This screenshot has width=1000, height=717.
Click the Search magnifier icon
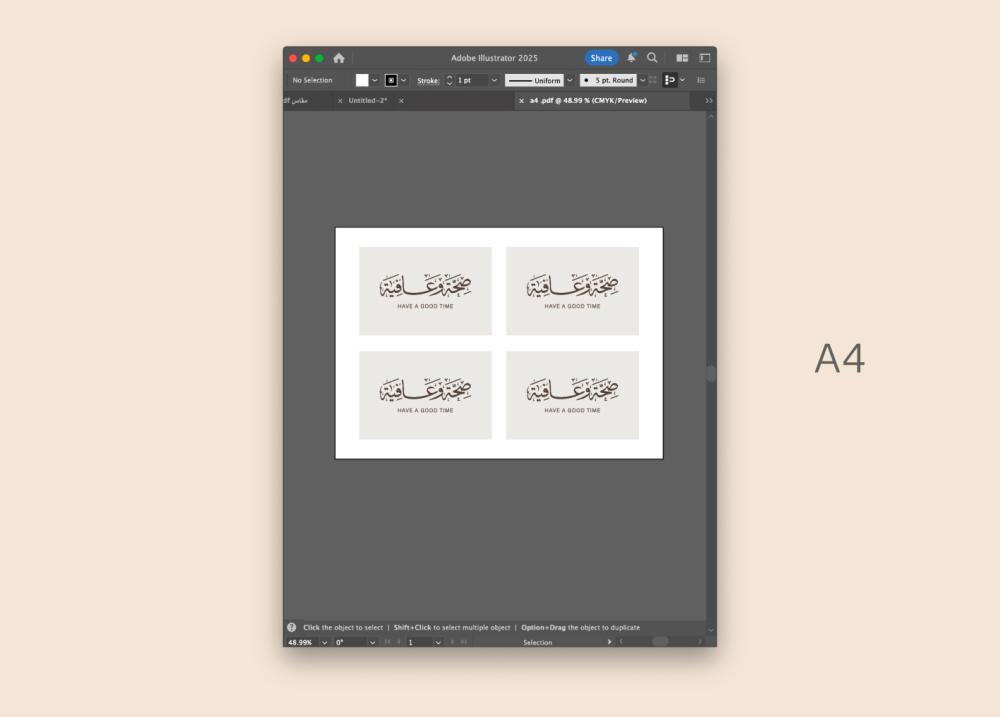tap(652, 58)
